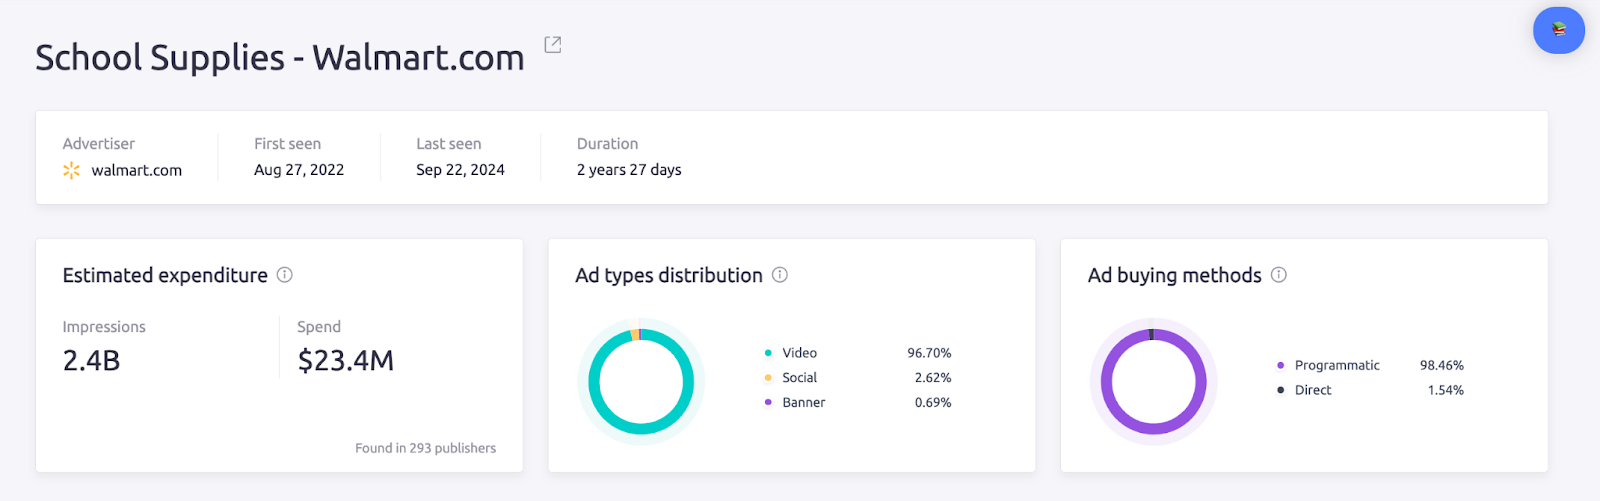Click the Advertiser label
Viewport: 1600px width, 501px height.
coord(99,144)
